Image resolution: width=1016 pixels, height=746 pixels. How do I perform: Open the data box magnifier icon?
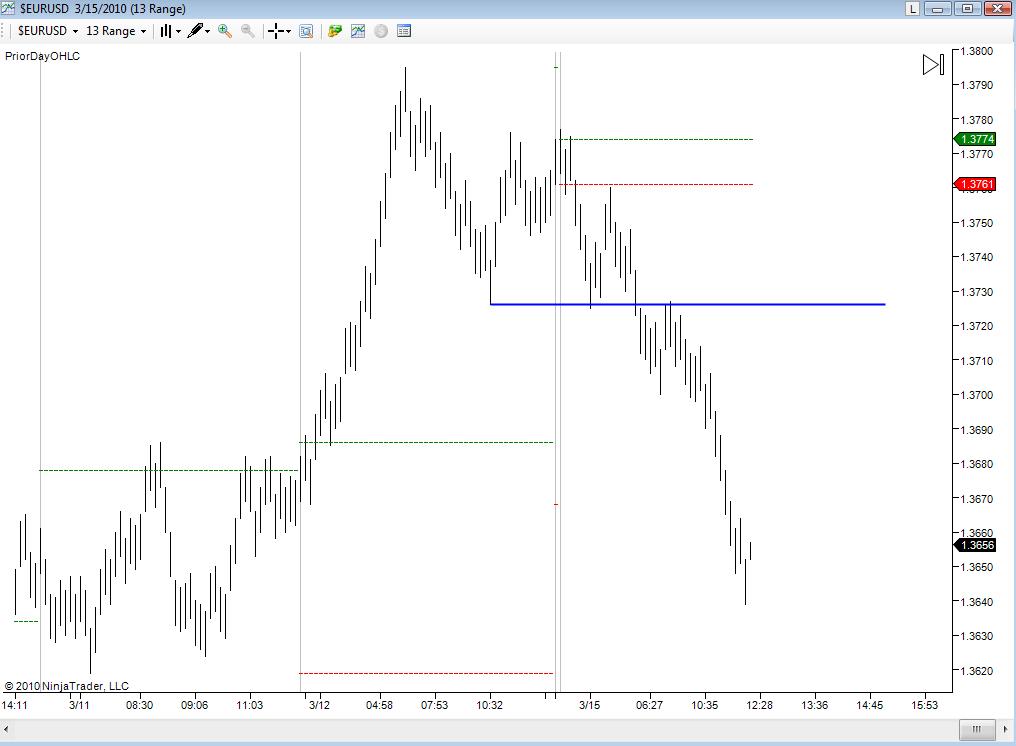coord(306,31)
